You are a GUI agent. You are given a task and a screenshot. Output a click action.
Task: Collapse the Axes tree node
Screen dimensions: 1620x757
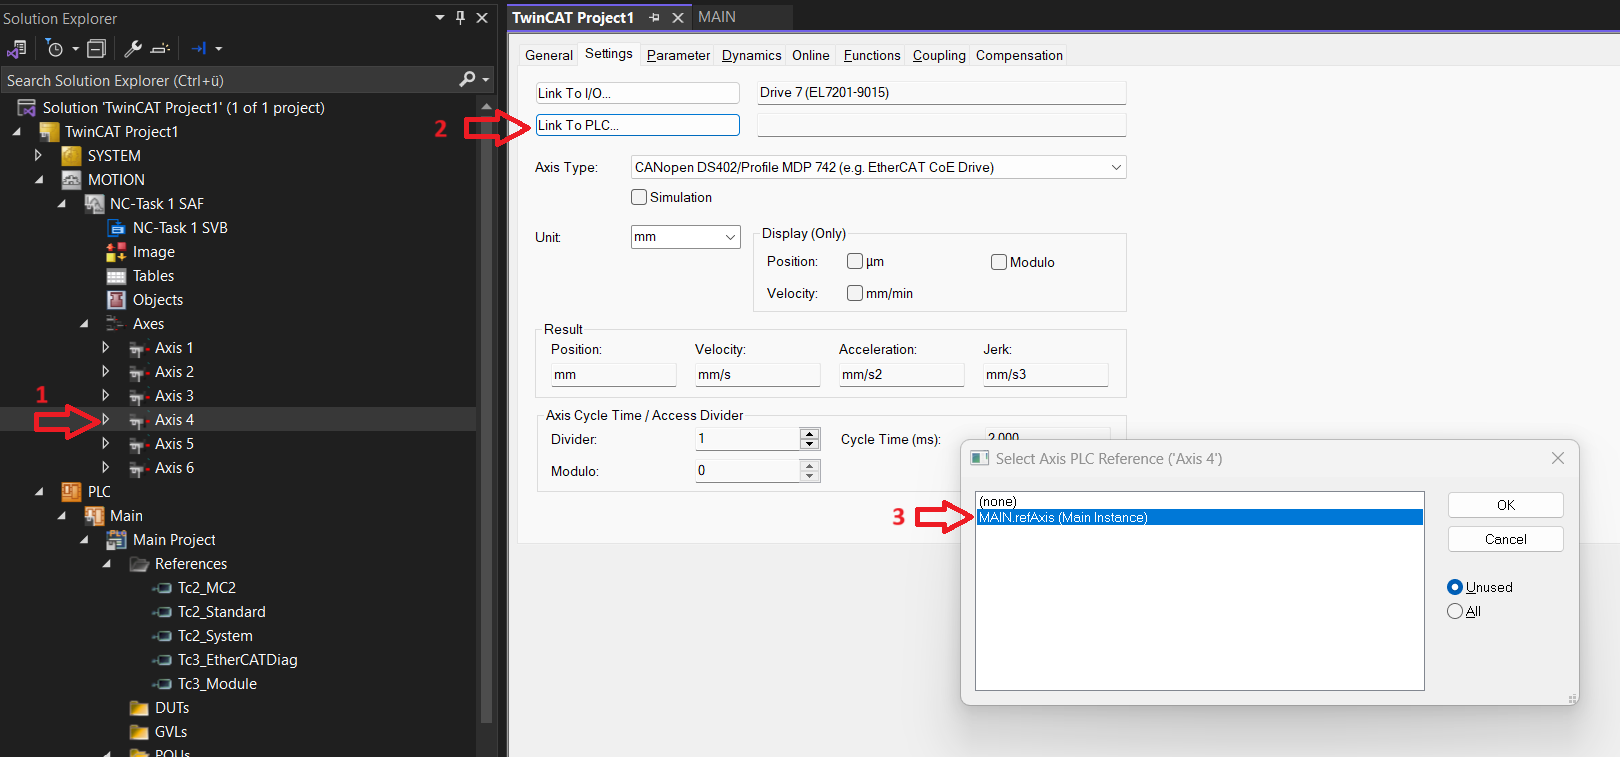tap(84, 324)
